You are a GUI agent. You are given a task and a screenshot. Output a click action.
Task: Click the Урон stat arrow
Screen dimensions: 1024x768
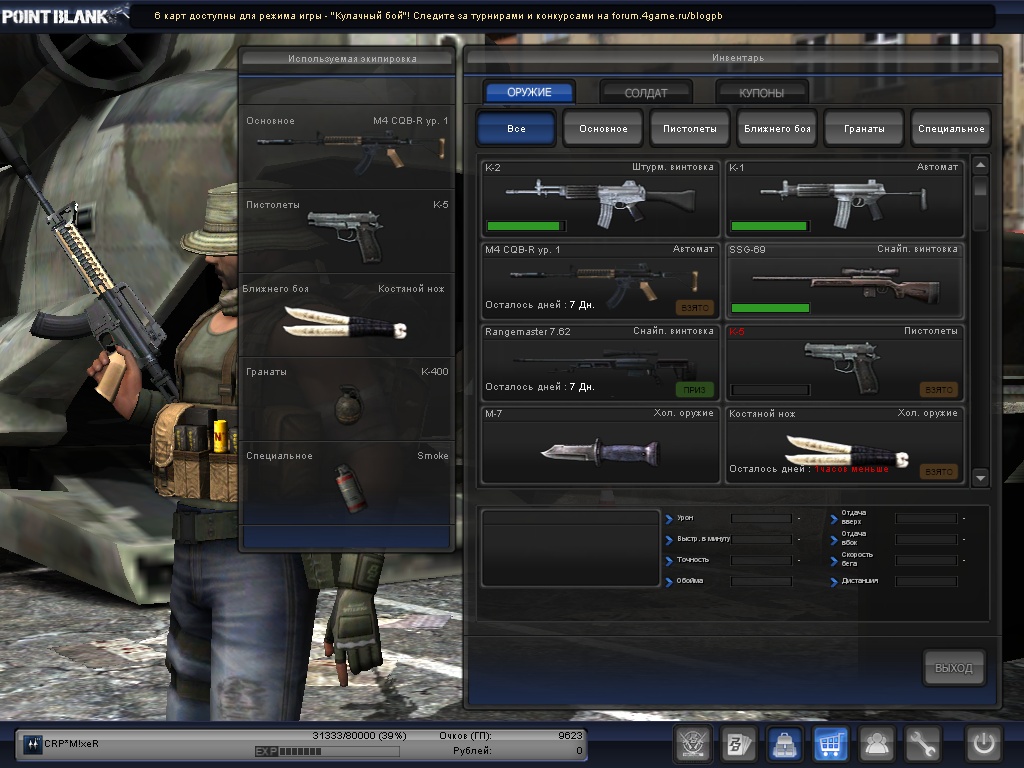(x=669, y=519)
